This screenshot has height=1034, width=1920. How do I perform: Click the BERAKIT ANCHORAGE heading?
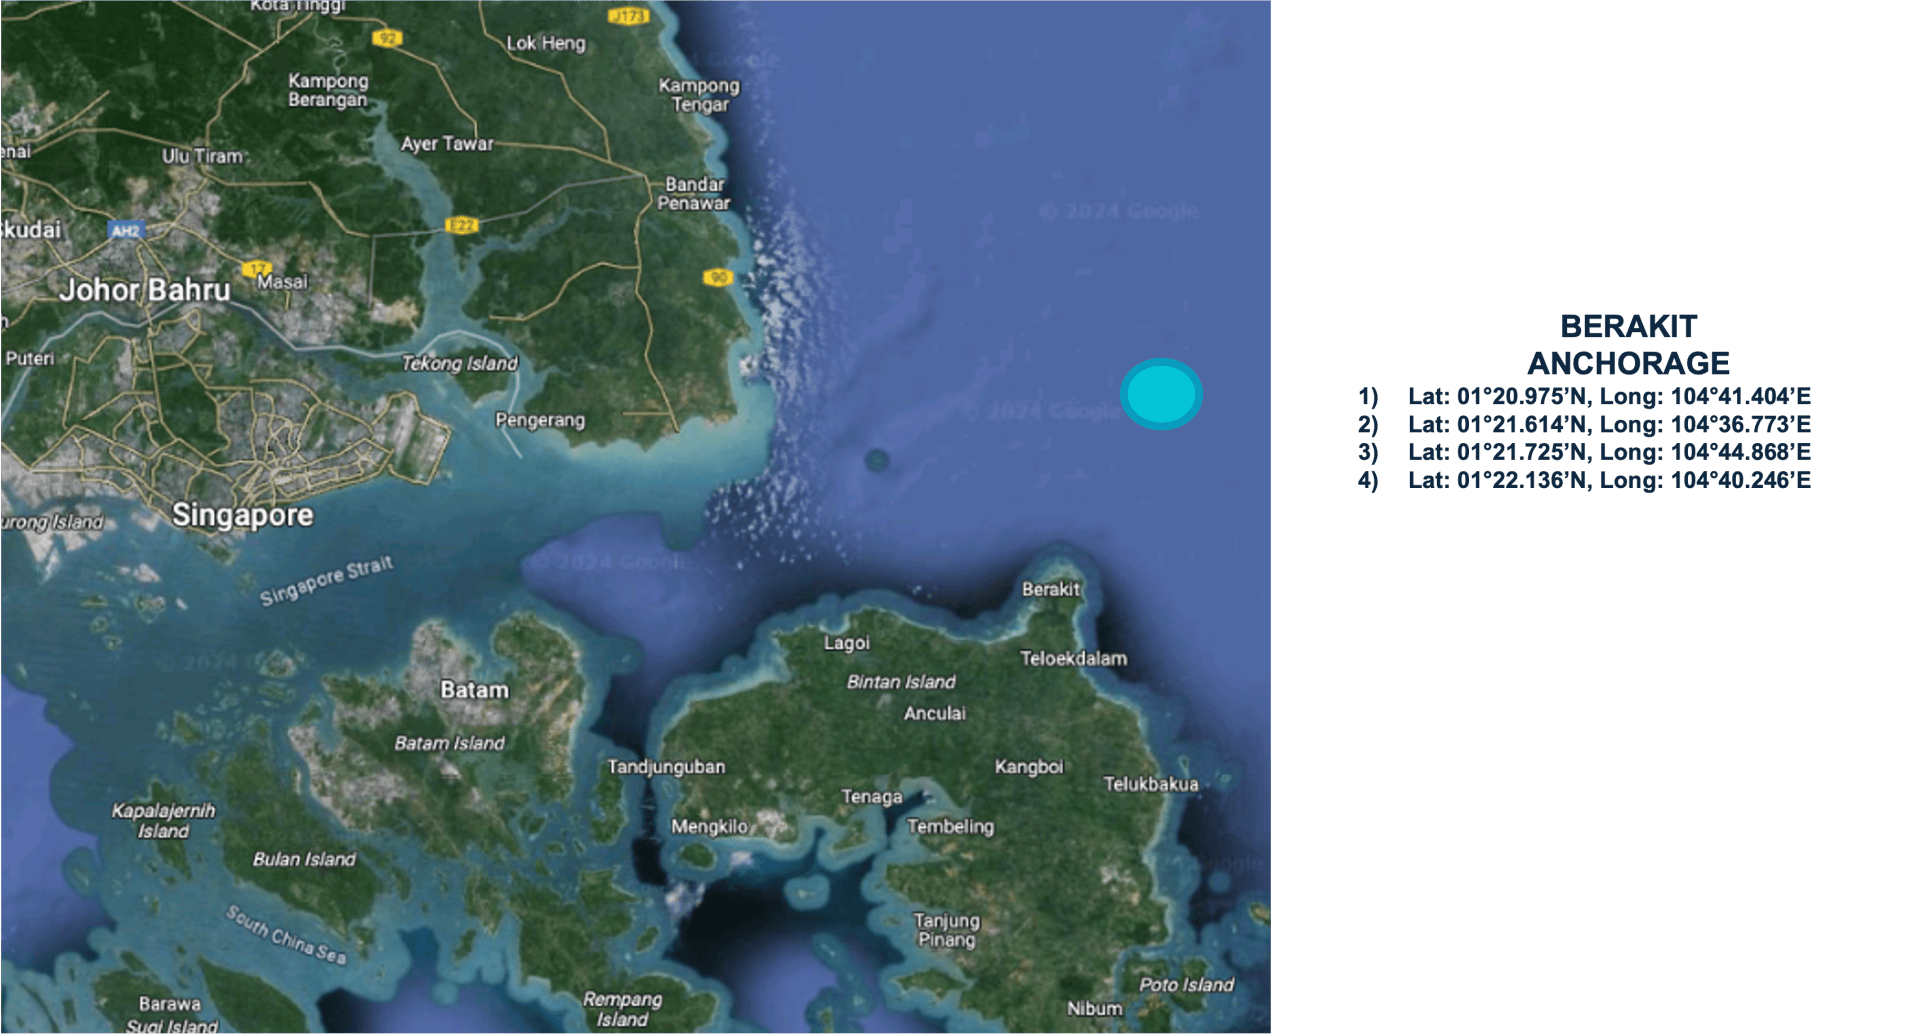(x=1628, y=344)
